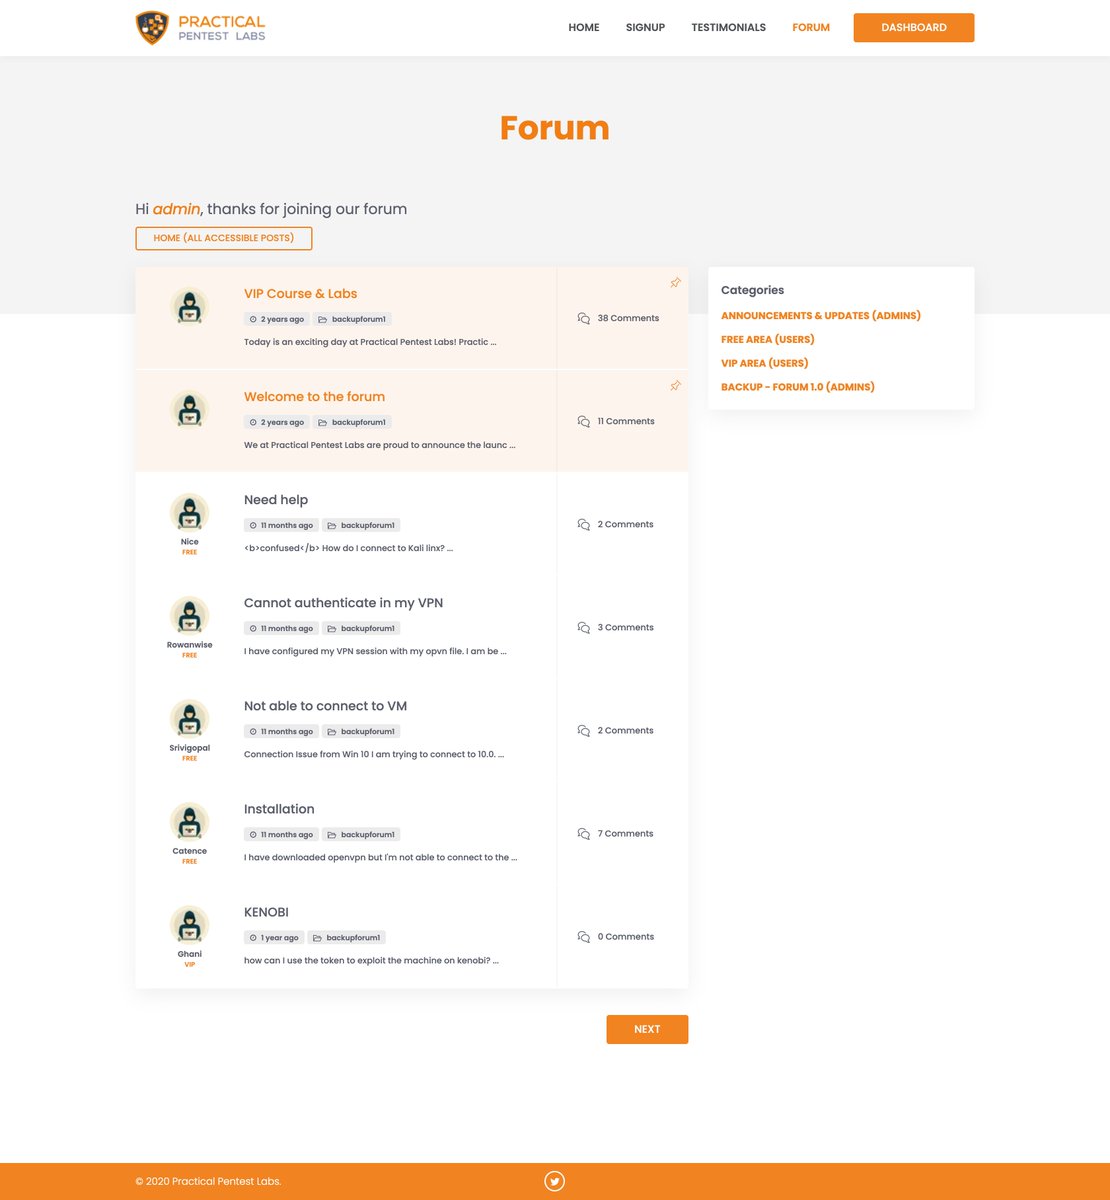Click the pin icon on VIP Course & Labs

point(675,283)
